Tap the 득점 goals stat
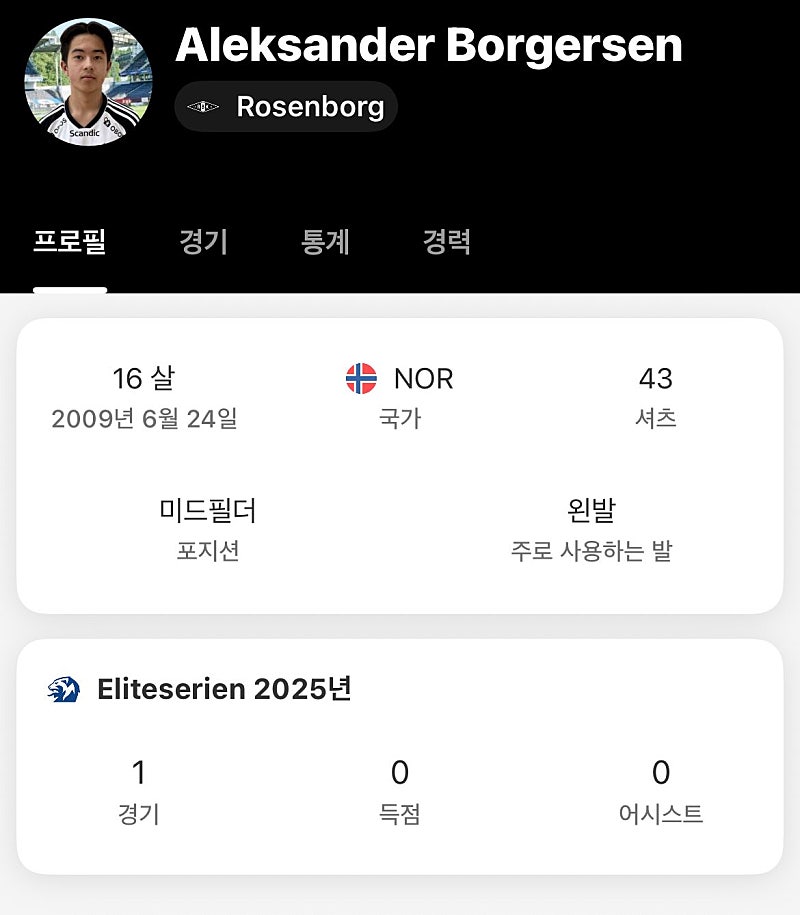800x915 pixels. pyautogui.click(x=400, y=773)
